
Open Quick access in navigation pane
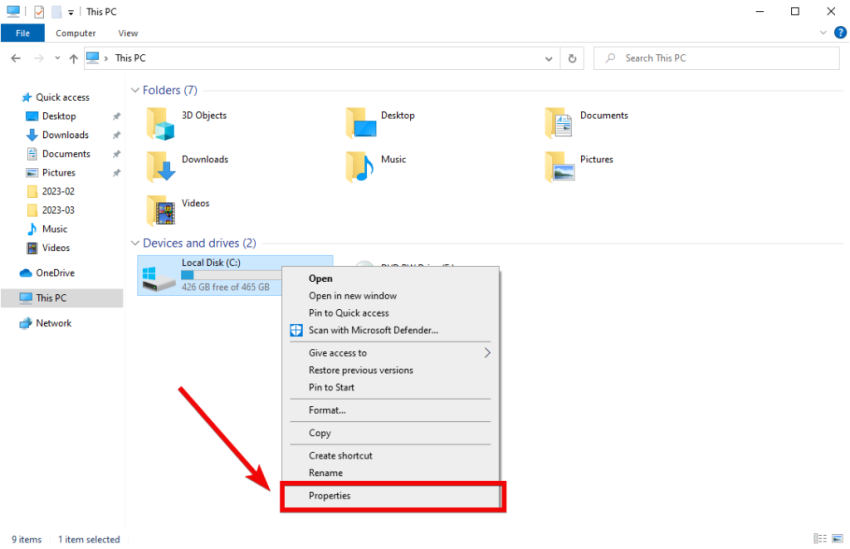tap(62, 98)
